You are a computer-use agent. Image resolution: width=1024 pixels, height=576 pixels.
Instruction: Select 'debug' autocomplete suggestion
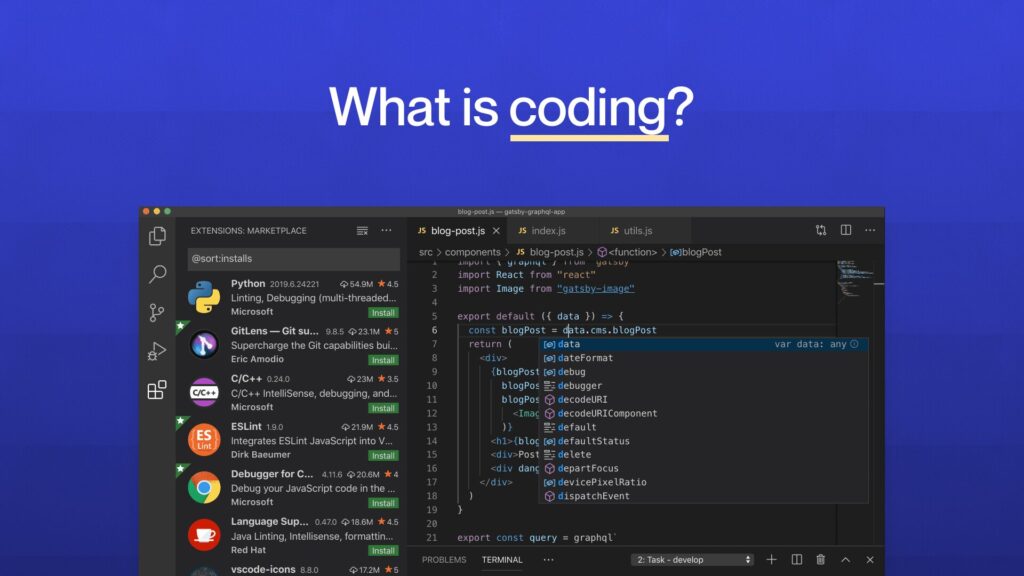point(703,372)
